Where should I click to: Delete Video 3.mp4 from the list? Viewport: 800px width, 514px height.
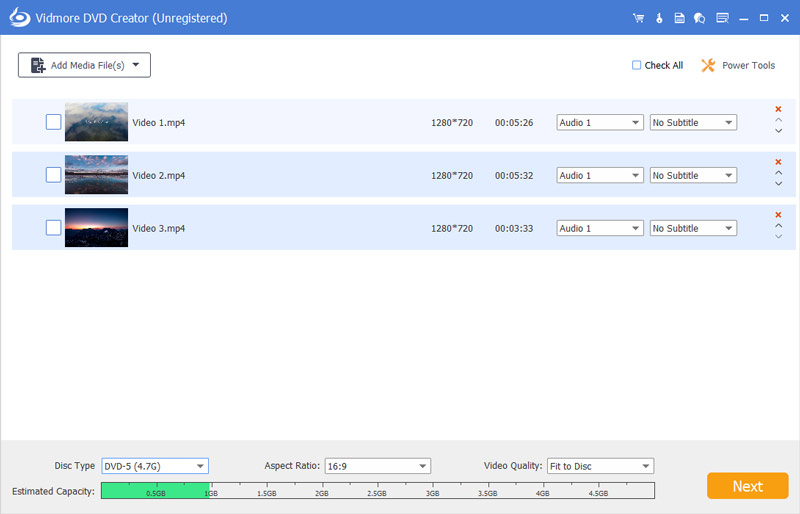778,215
